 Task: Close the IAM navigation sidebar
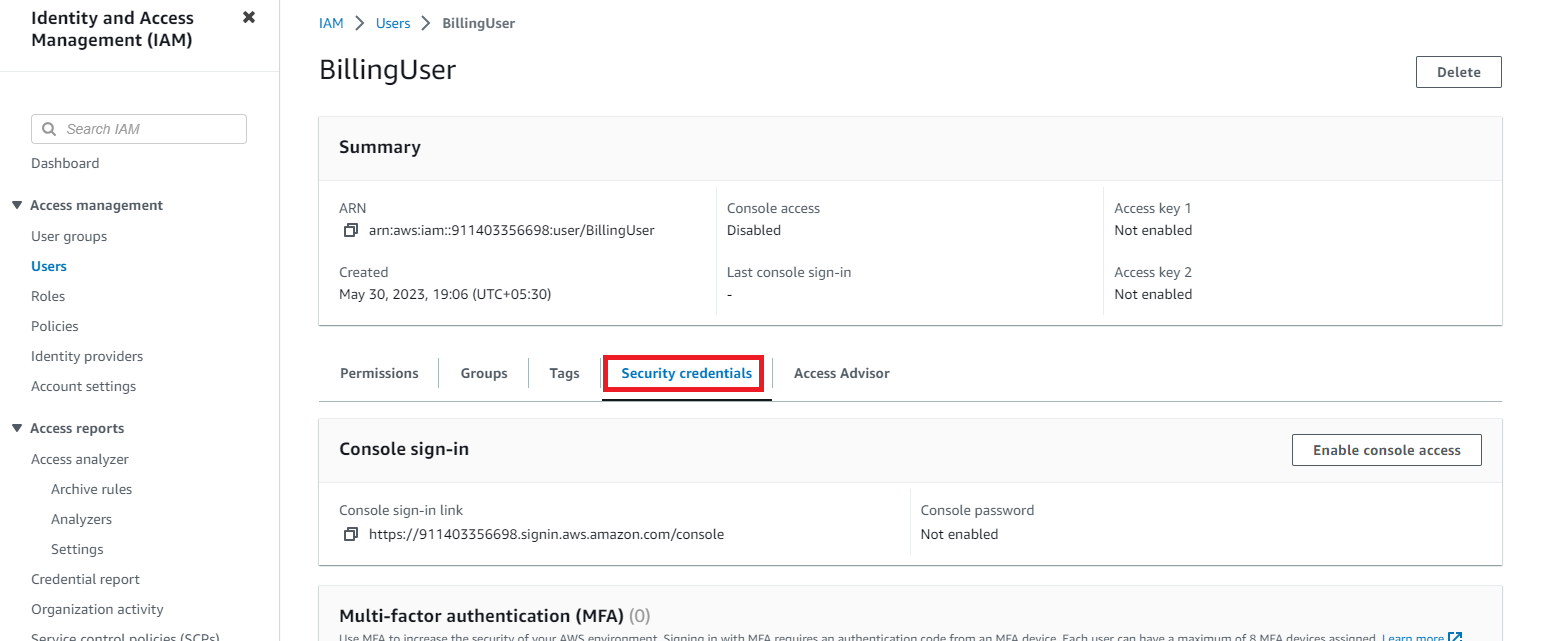[x=249, y=18]
